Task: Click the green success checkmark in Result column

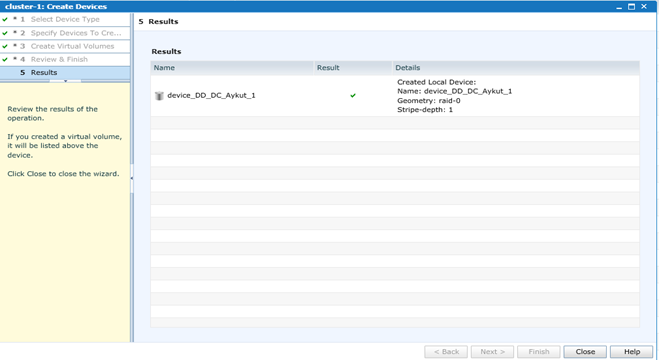Action: point(353,95)
